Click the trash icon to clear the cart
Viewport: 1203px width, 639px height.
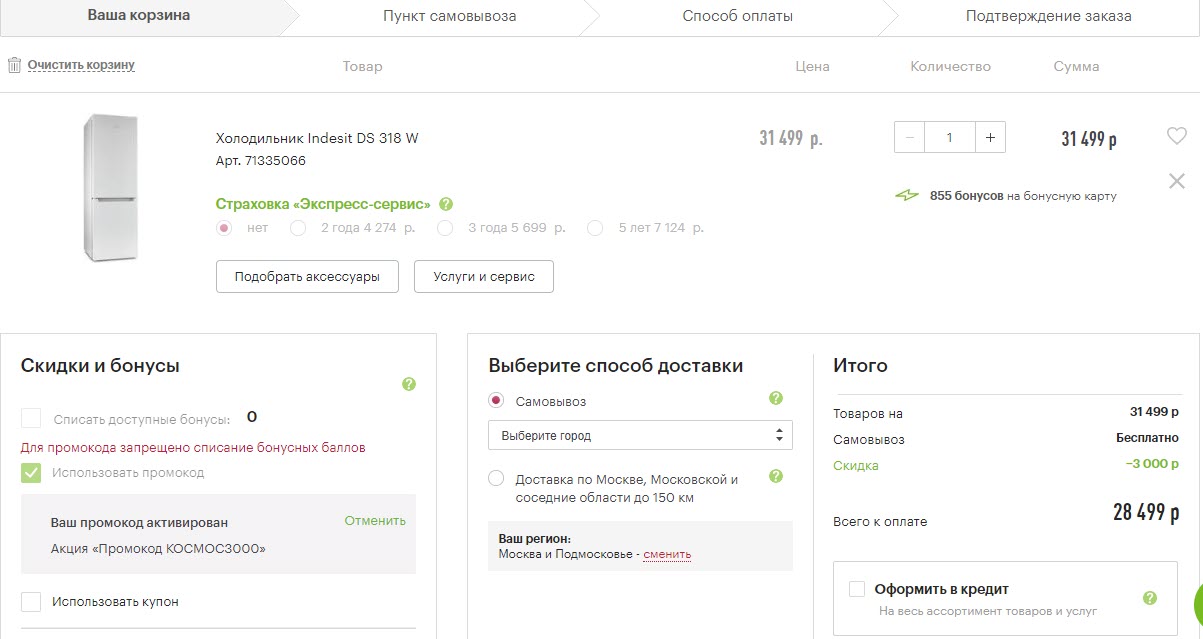point(14,65)
